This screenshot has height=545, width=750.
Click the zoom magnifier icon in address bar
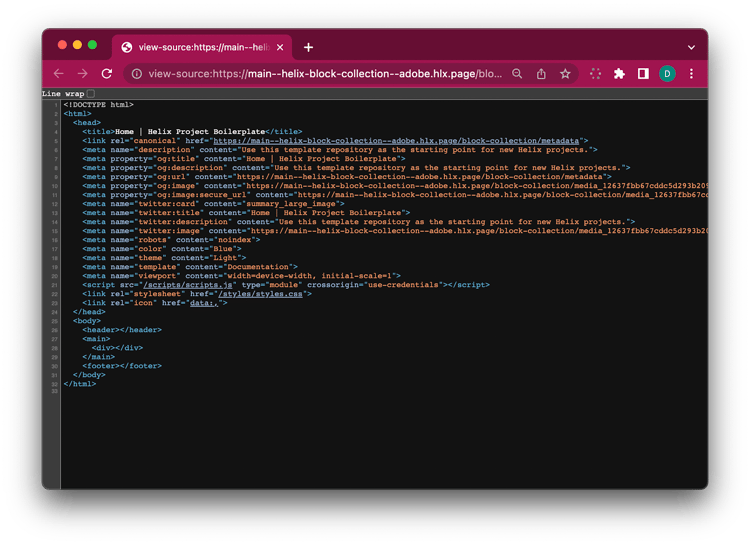point(517,73)
